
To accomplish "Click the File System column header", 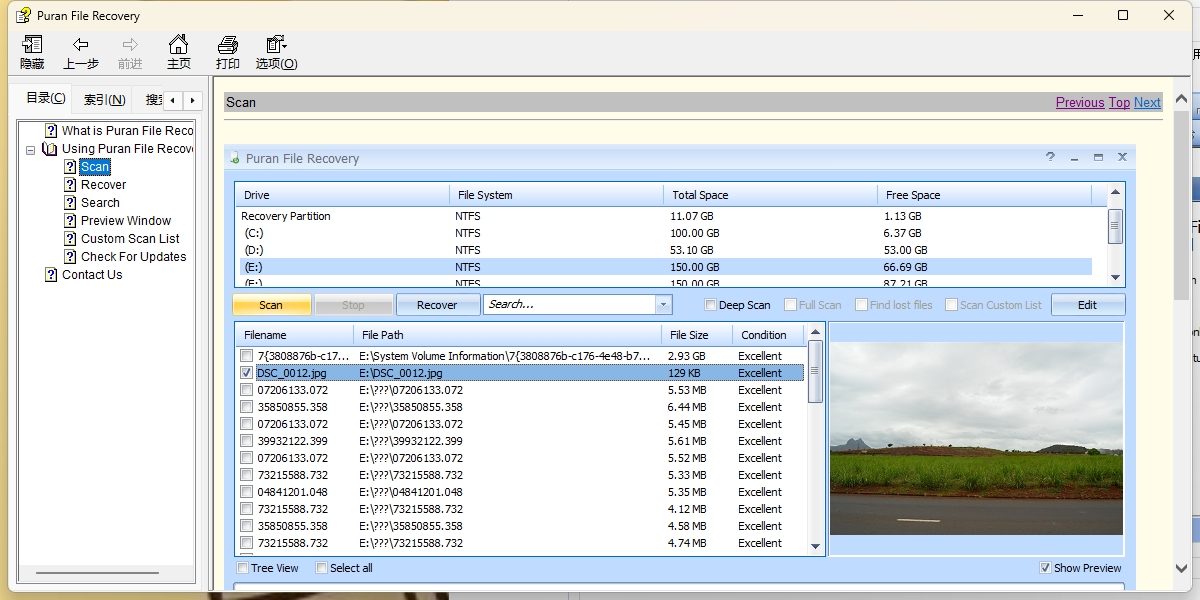I will (556, 195).
